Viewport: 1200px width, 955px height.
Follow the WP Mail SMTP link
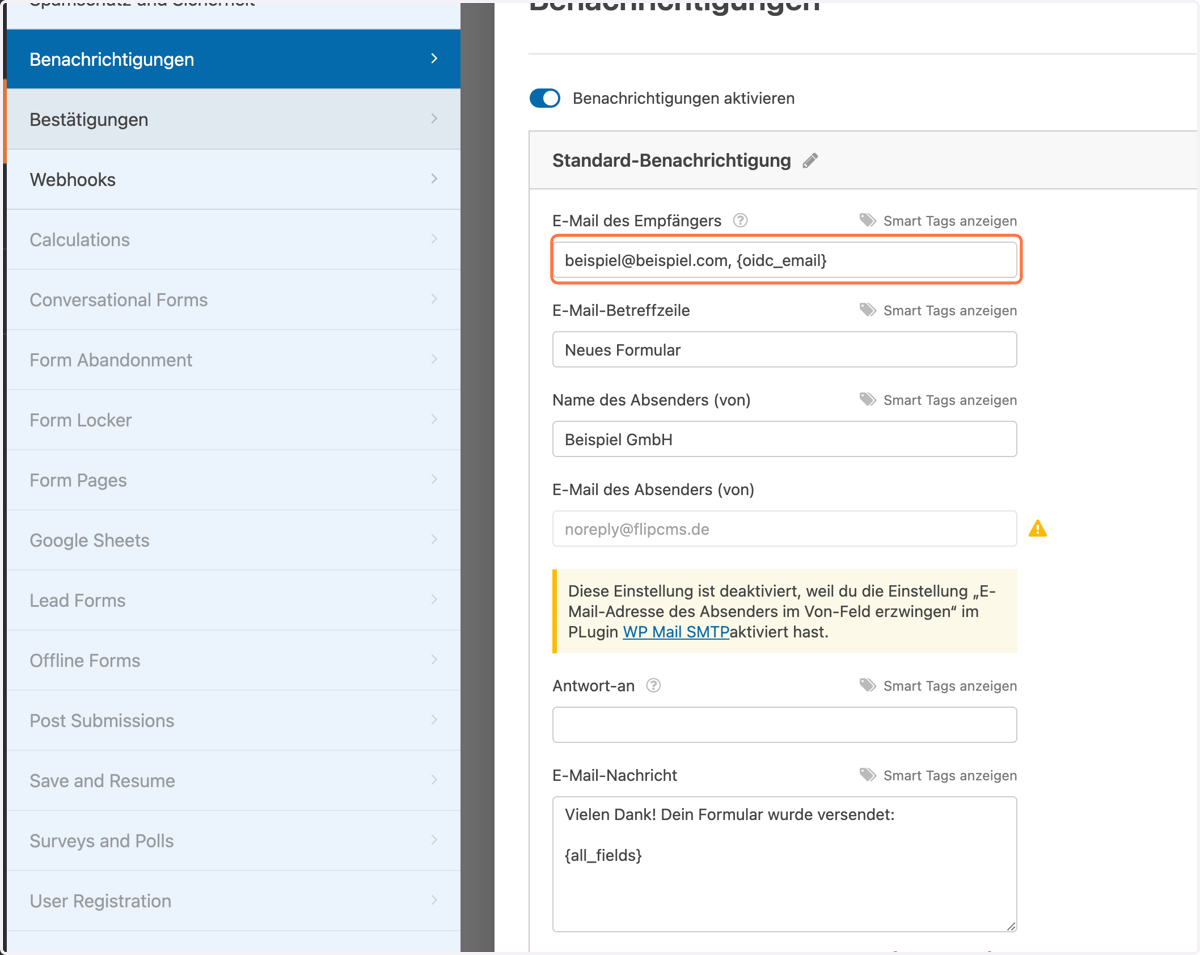click(x=676, y=632)
